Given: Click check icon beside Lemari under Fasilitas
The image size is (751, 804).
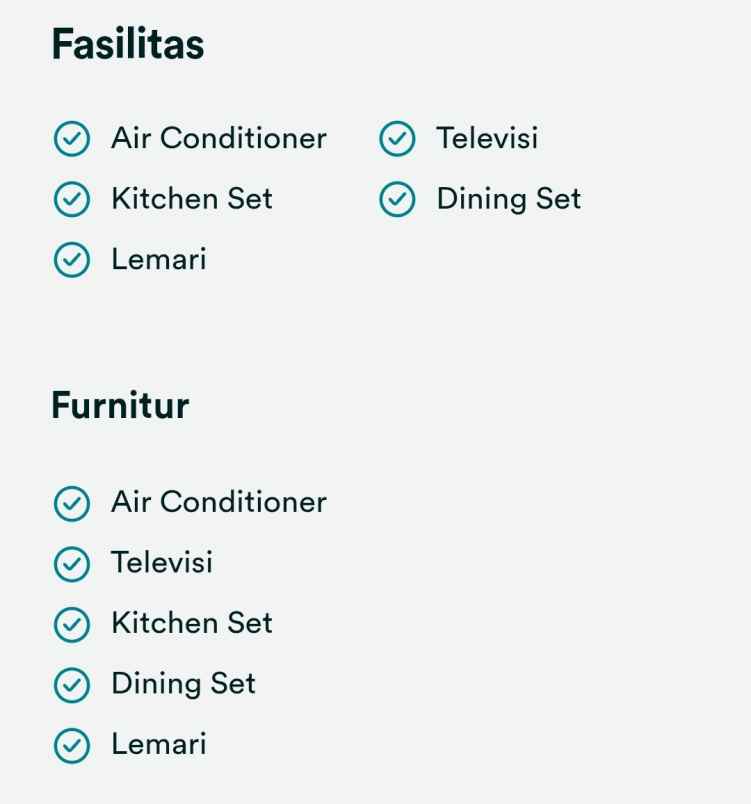Looking at the screenshot, I should 71,261.
